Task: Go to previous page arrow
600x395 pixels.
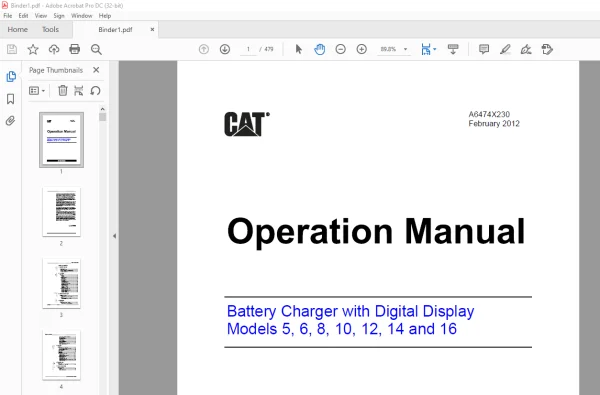Action: tap(204, 49)
